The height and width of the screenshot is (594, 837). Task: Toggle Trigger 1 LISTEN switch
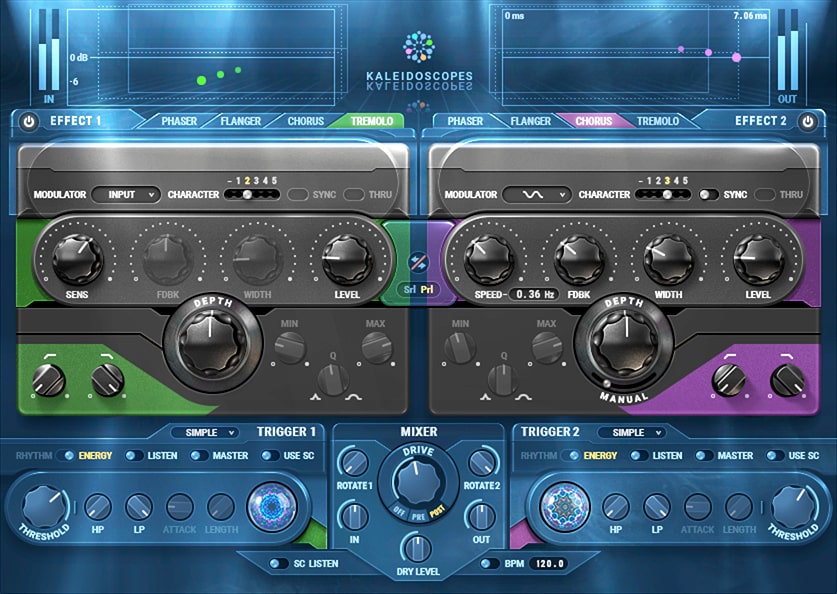(134, 456)
